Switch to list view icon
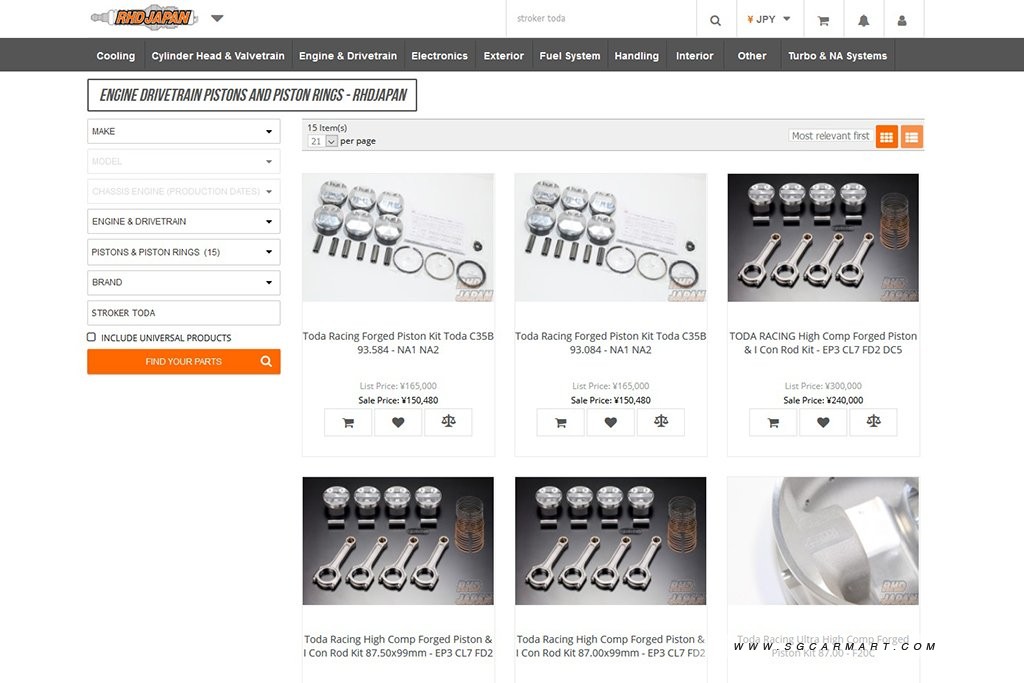The width and height of the screenshot is (1024, 683). (x=912, y=137)
